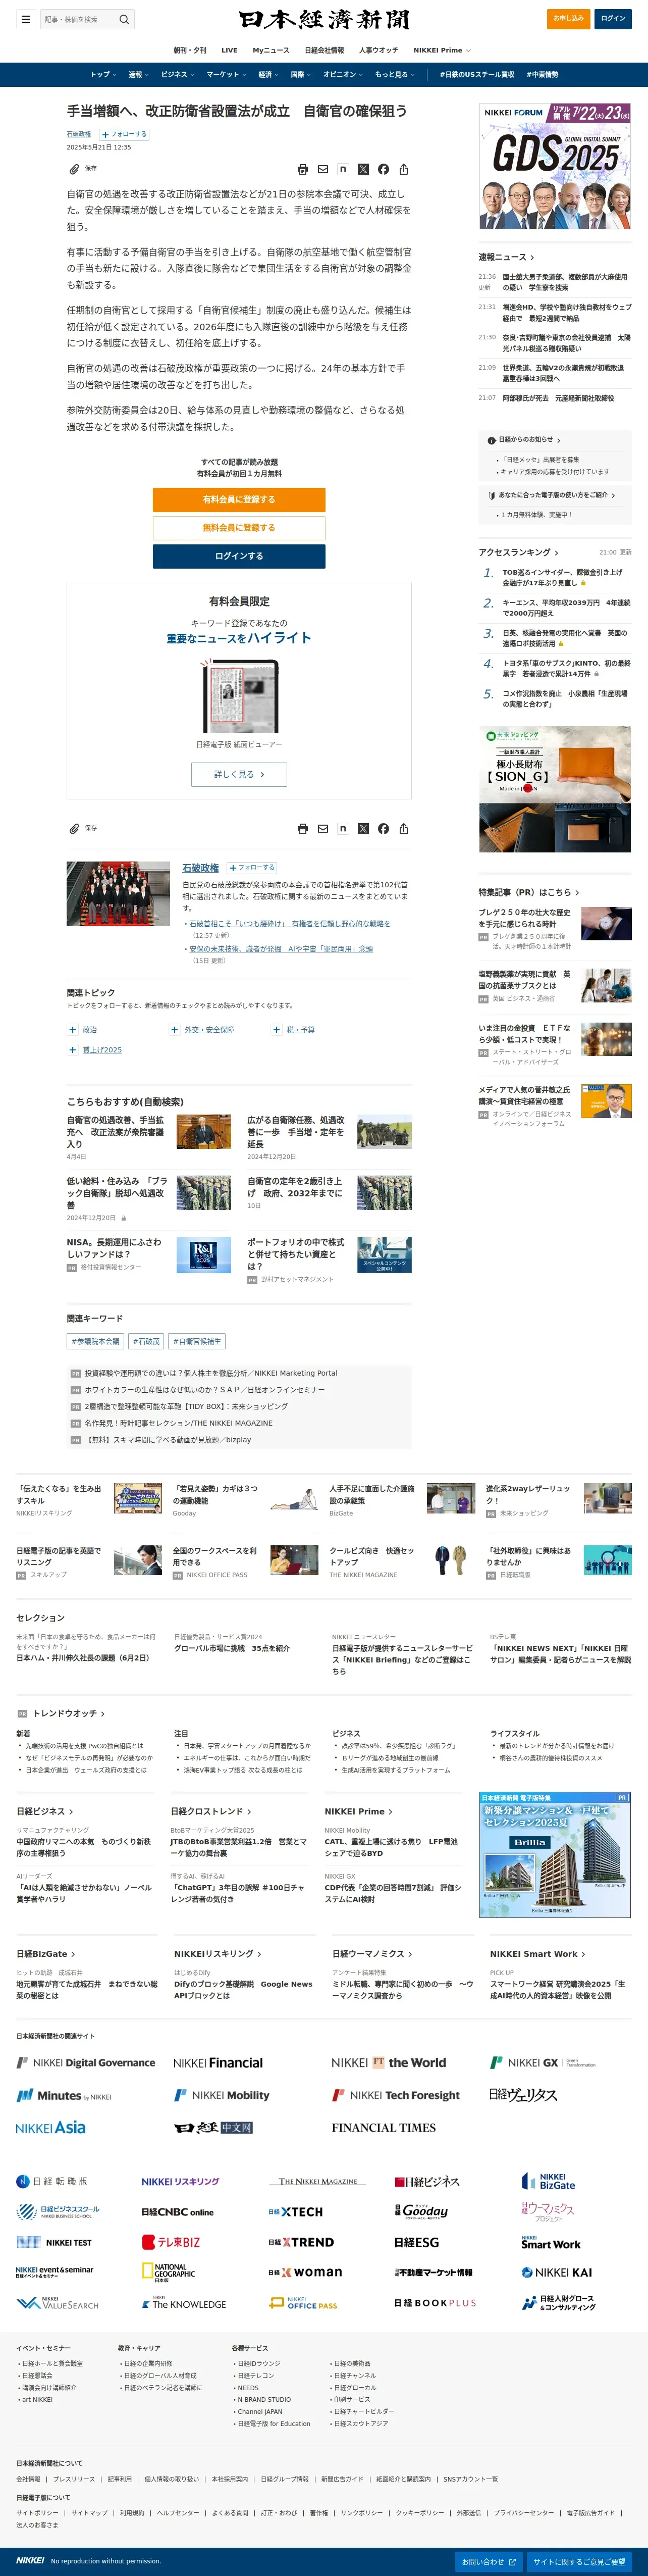Screen dimensions: 648x2576
Task: Toggle フォローする button under the article title
Action: click(123, 134)
